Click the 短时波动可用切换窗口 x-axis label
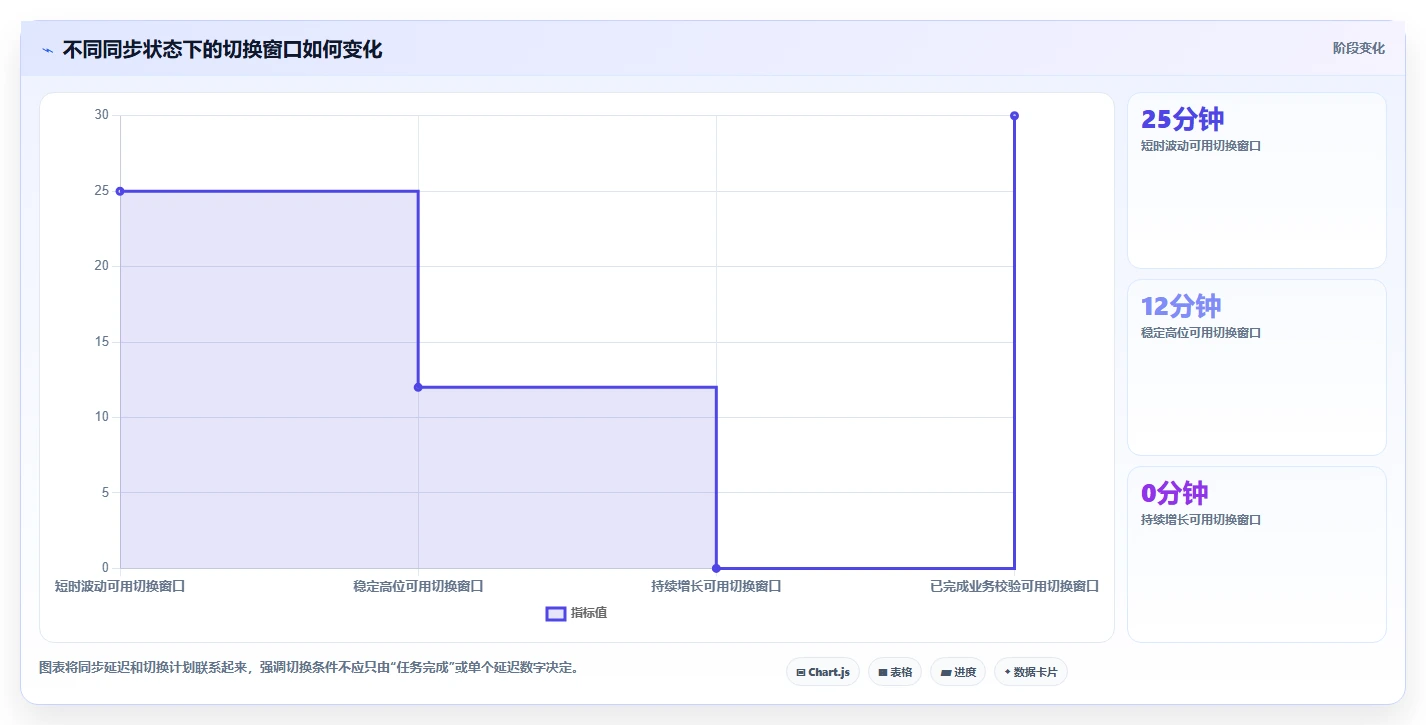1426x725 pixels. tap(120, 586)
